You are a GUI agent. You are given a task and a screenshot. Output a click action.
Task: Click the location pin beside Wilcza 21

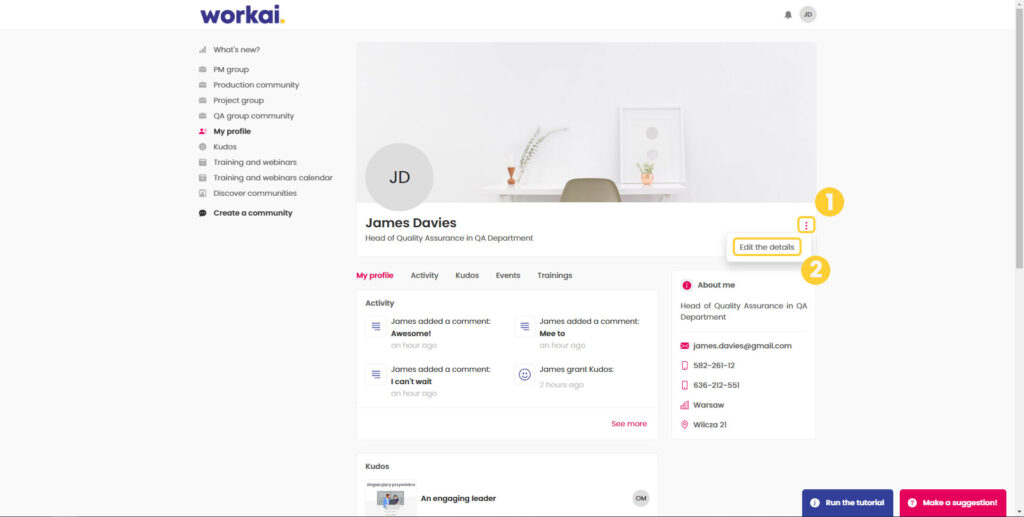pos(684,425)
